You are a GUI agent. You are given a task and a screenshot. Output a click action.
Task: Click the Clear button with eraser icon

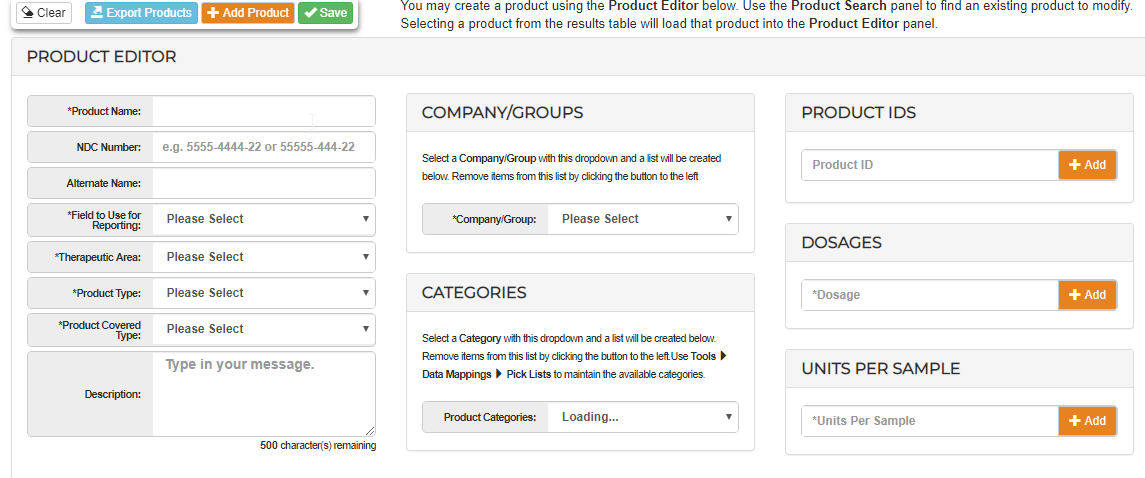[x=44, y=13]
